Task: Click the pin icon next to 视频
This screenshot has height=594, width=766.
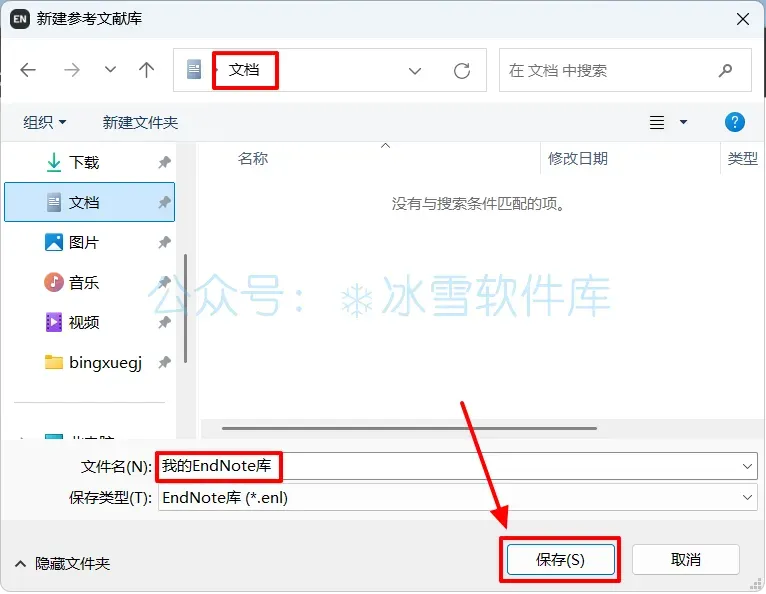Action: tap(165, 322)
